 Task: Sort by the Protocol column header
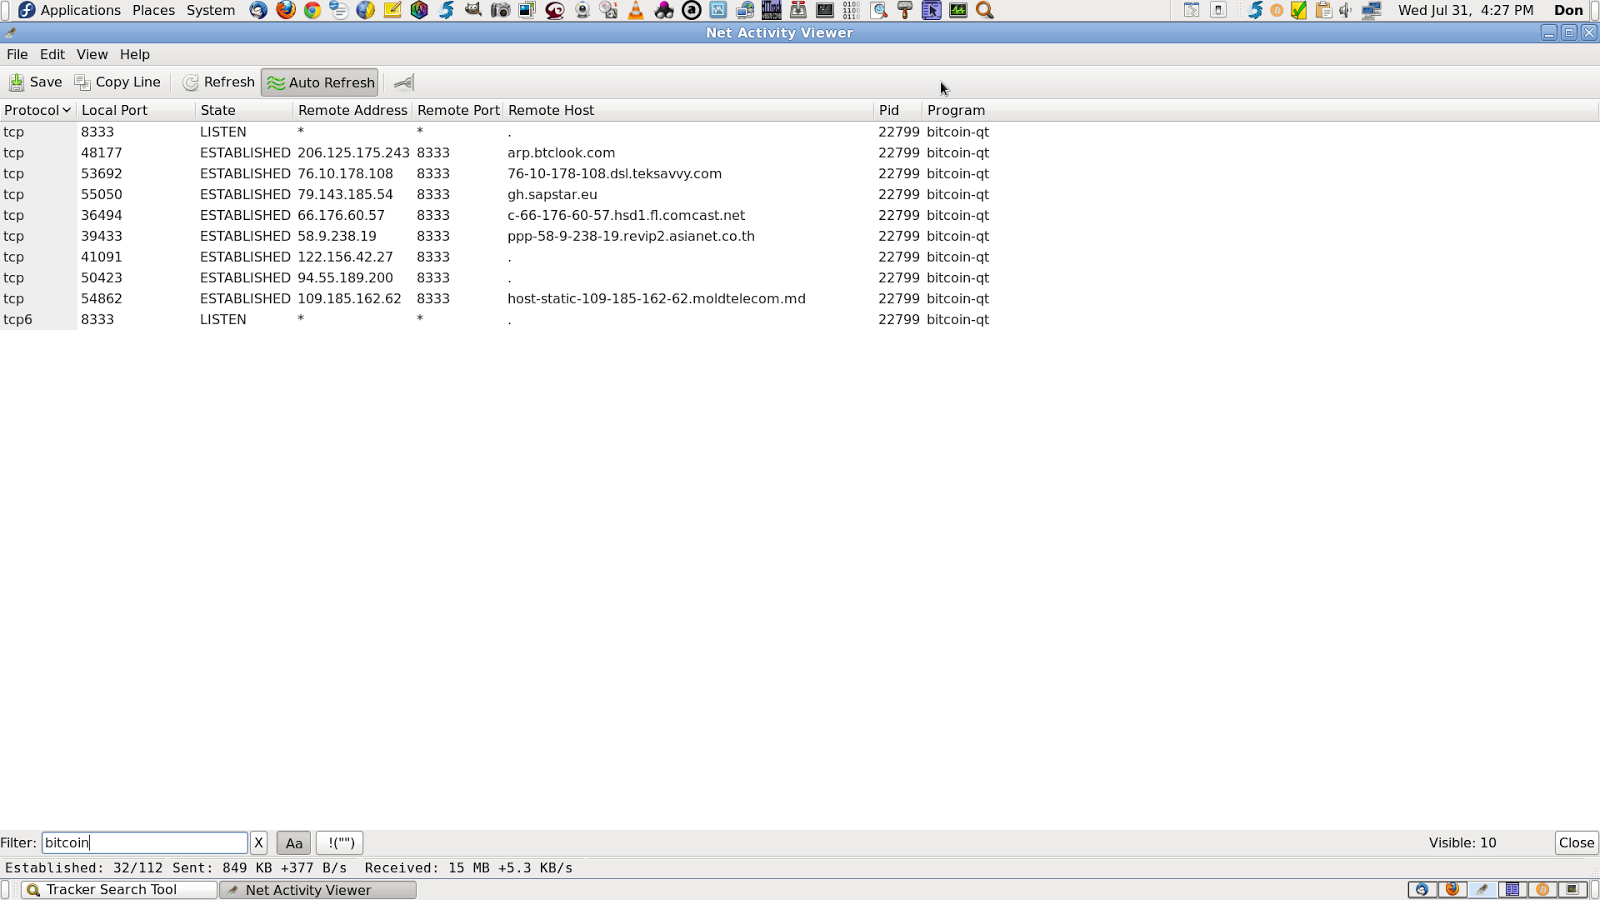[x=38, y=110]
